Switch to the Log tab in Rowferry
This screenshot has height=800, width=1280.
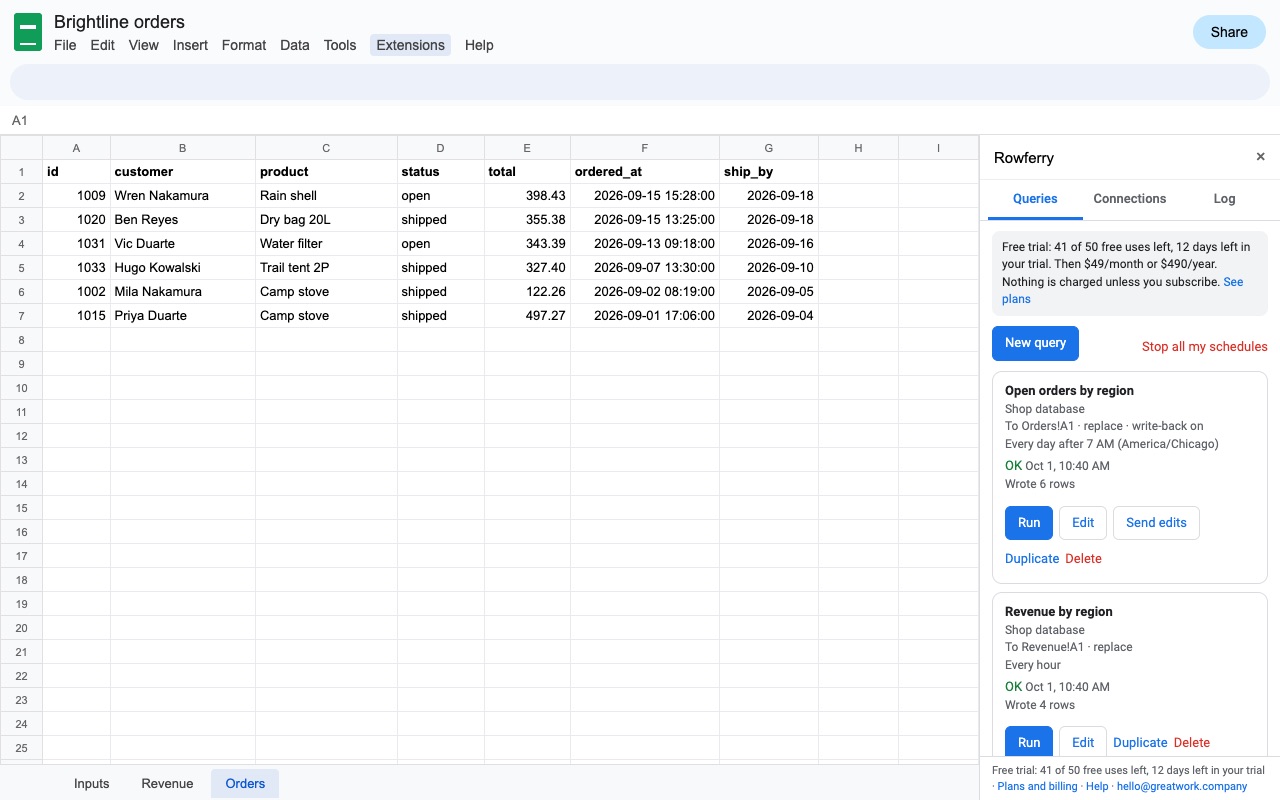tap(1224, 199)
